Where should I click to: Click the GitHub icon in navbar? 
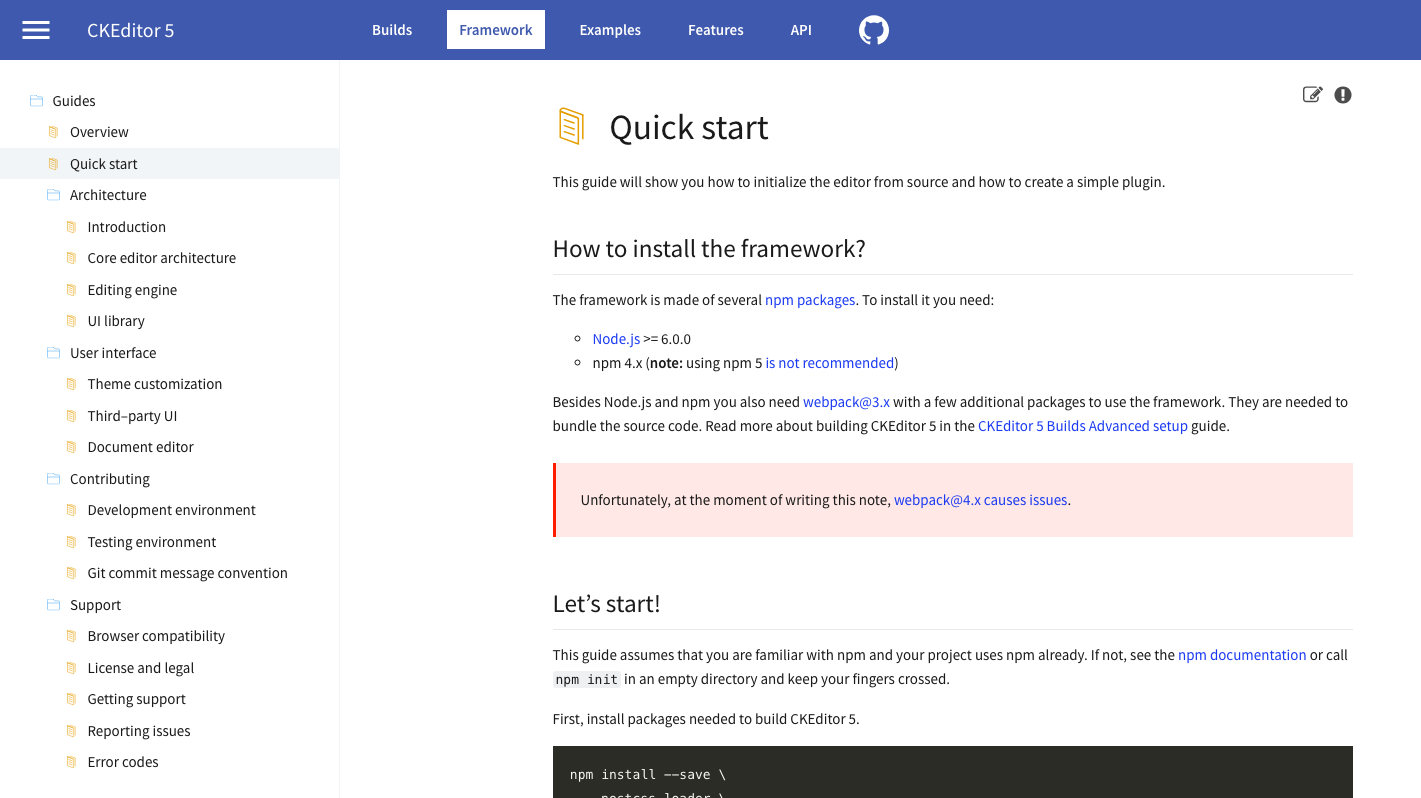(x=873, y=29)
